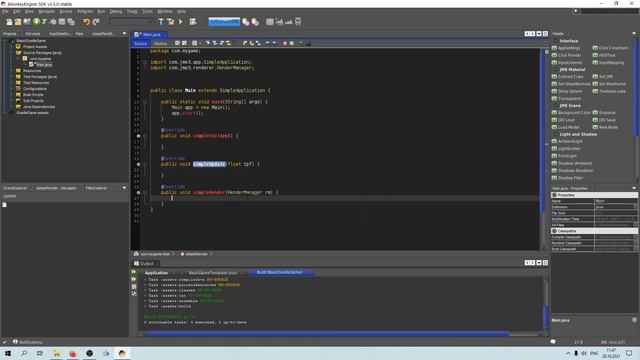Click the Build Project hammer icon

[x=161, y=22]
